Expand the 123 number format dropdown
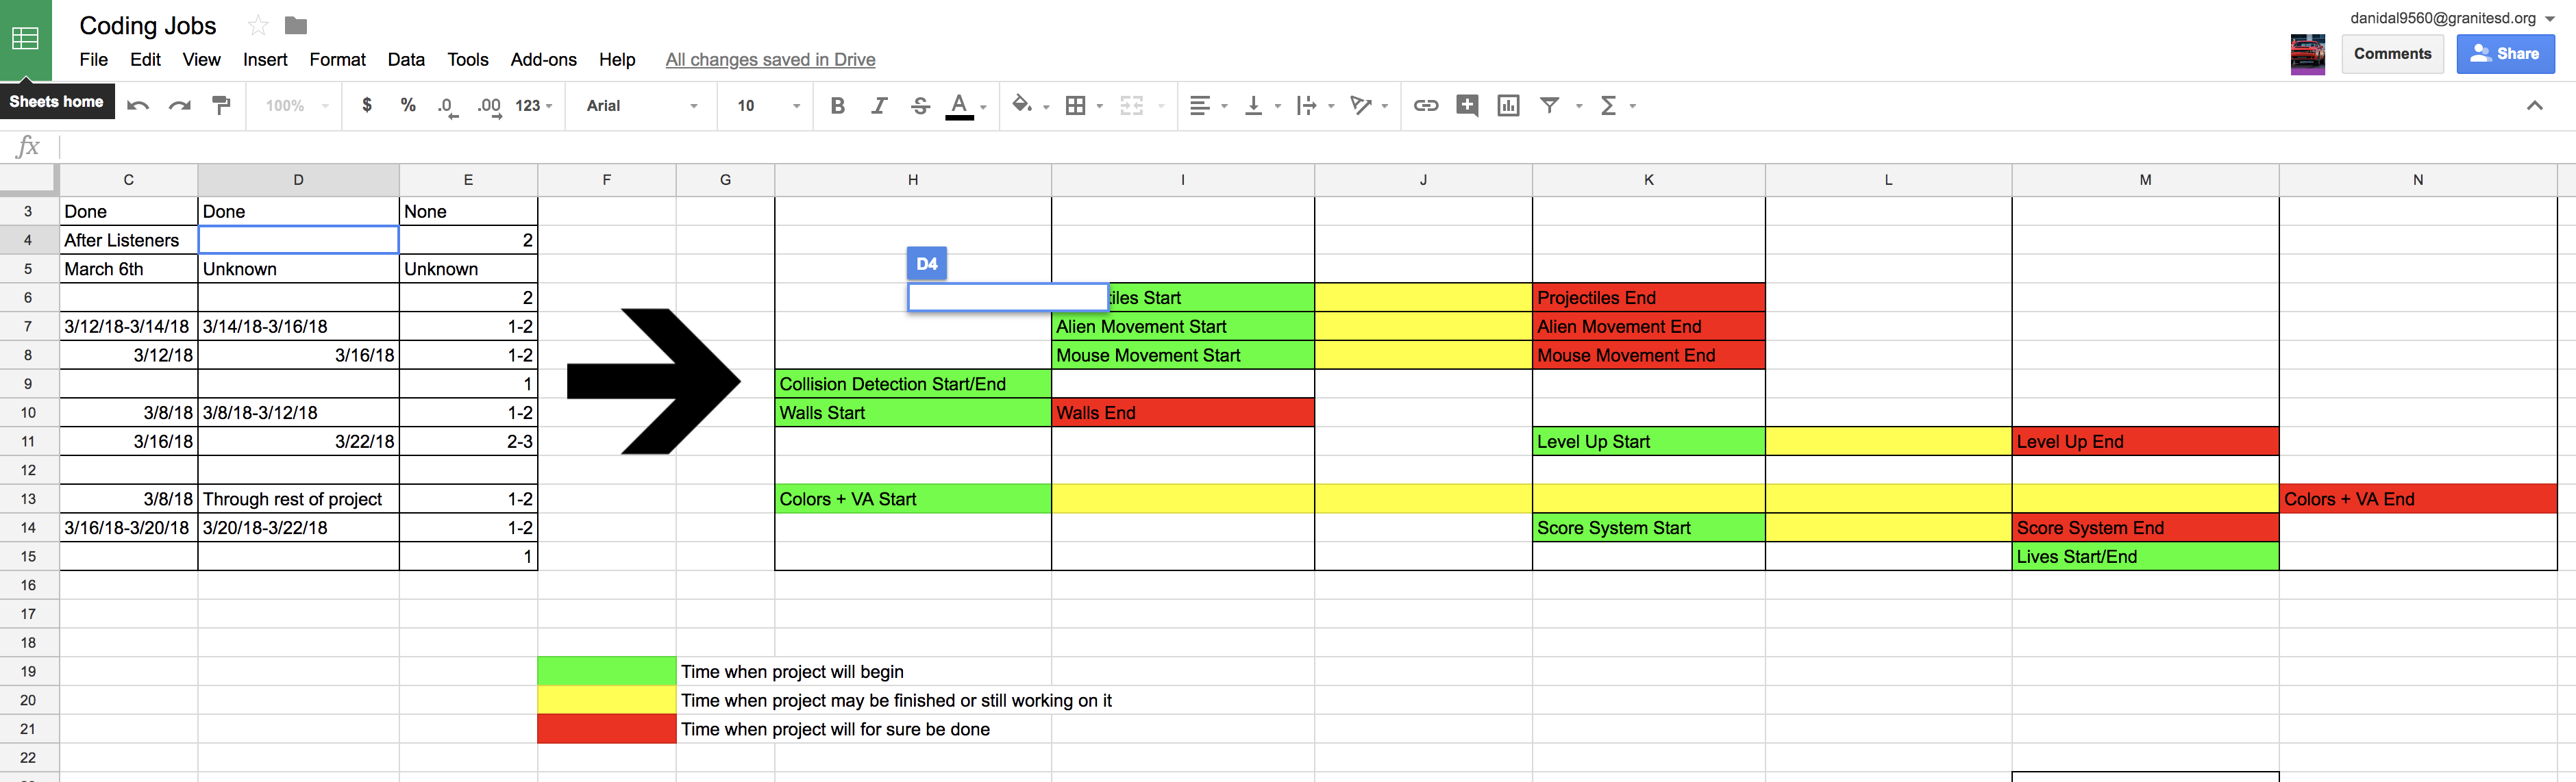The width and height of the screenshot is (2576, 782). tap(533, 106)
